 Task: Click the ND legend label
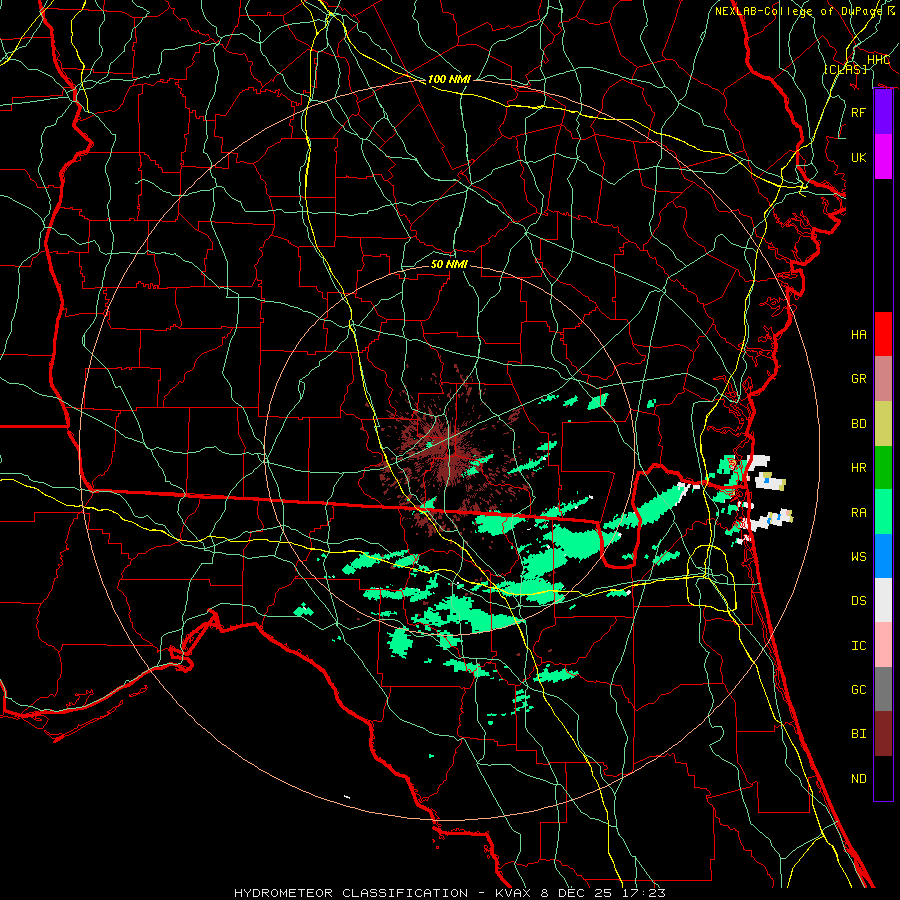pyautogui.click(x=859, y=779)
